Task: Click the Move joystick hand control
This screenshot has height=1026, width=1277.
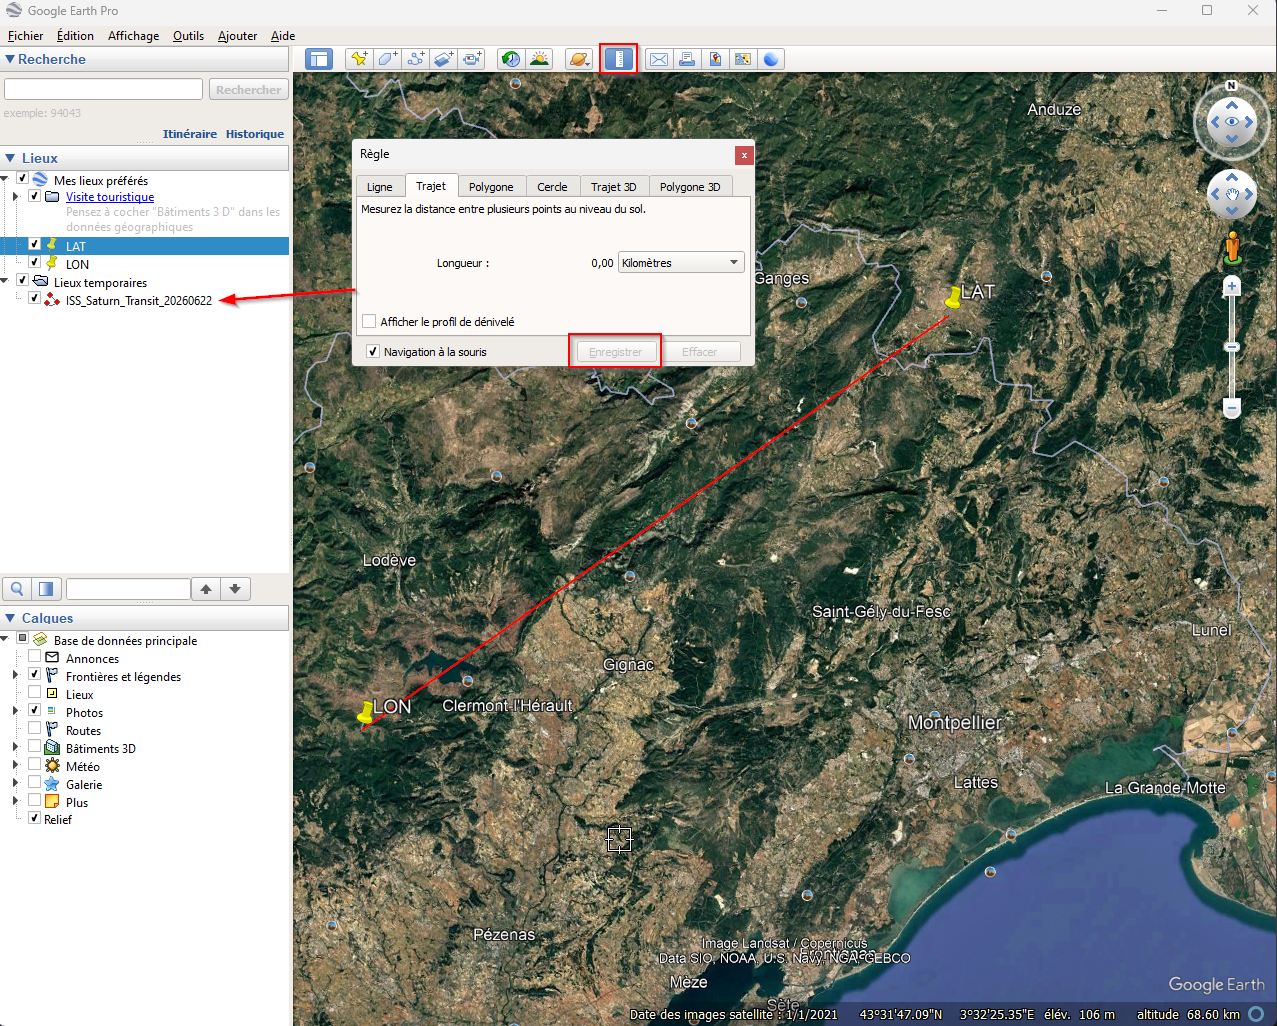Action: pos(1232,194)
